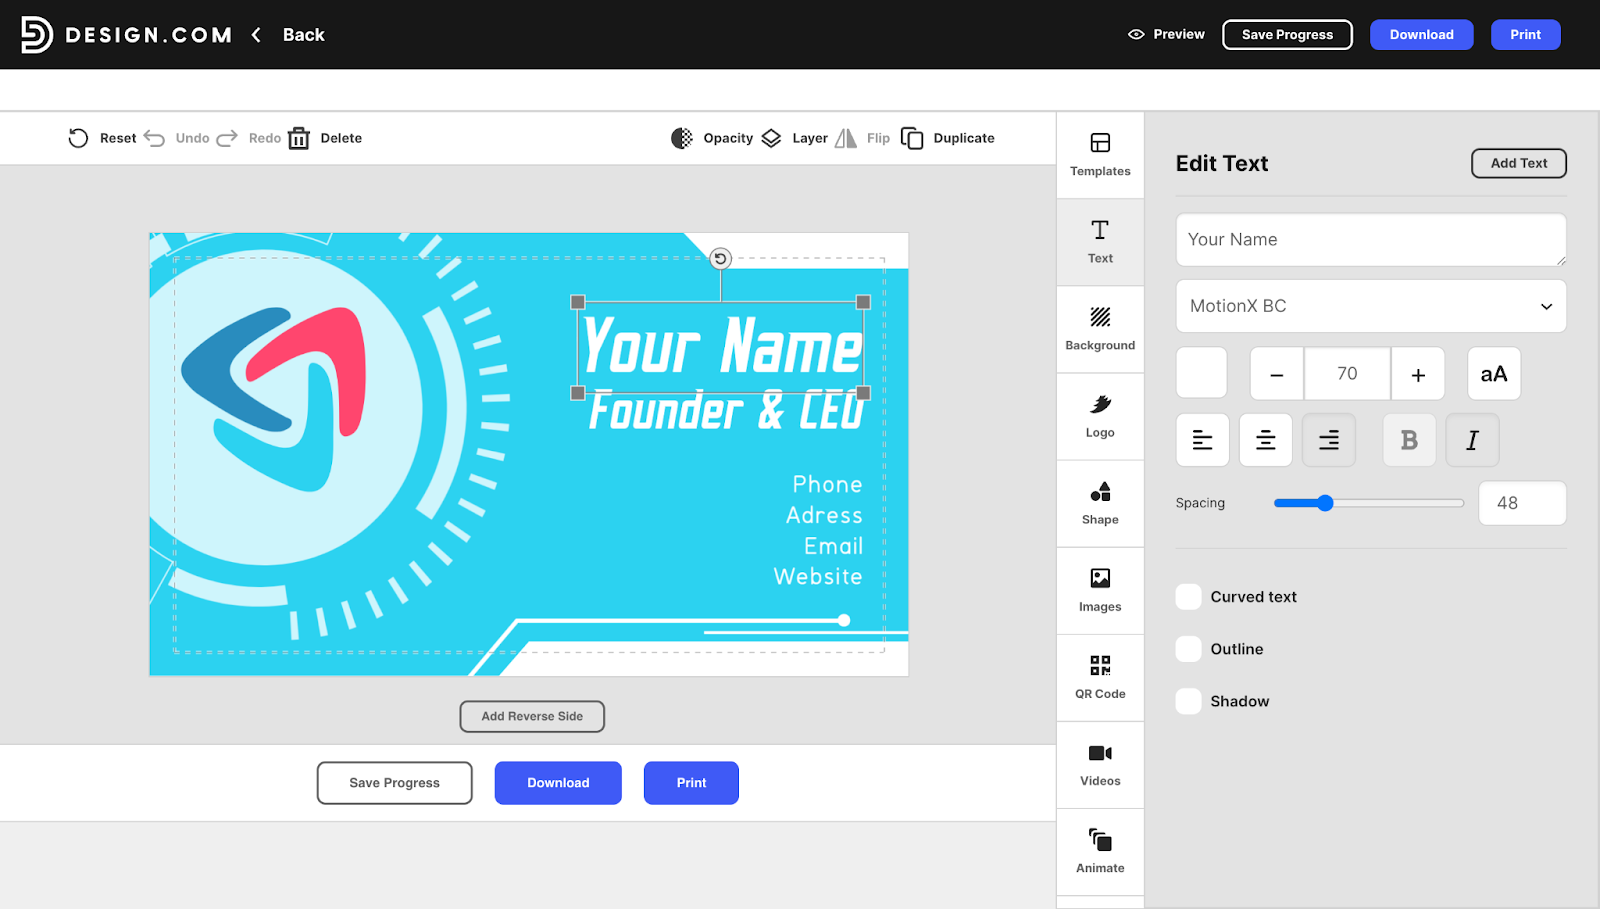Screen dimensions: 1600x909
Task: Click the Duplicate toolbar icon
Action: (913, 138)
